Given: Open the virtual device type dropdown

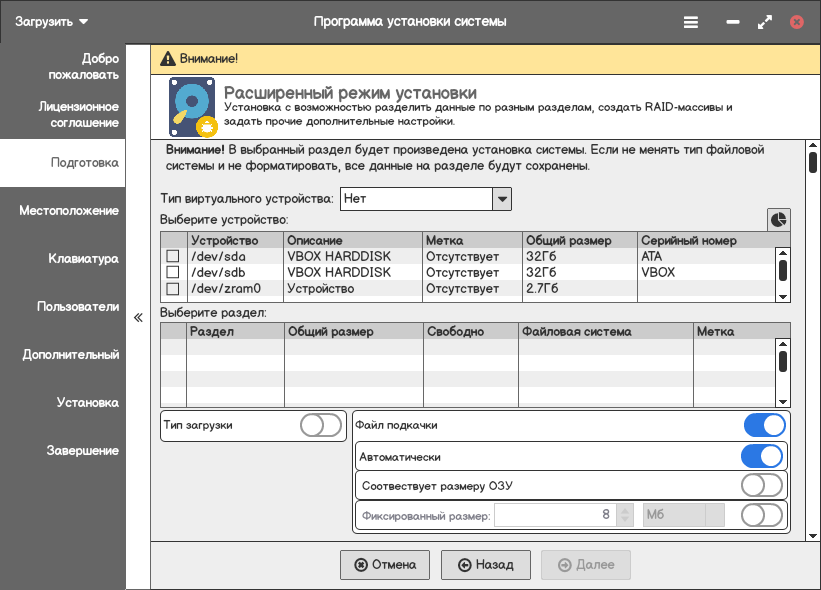Looking at the screenshot, I should [x=502, y=199].
